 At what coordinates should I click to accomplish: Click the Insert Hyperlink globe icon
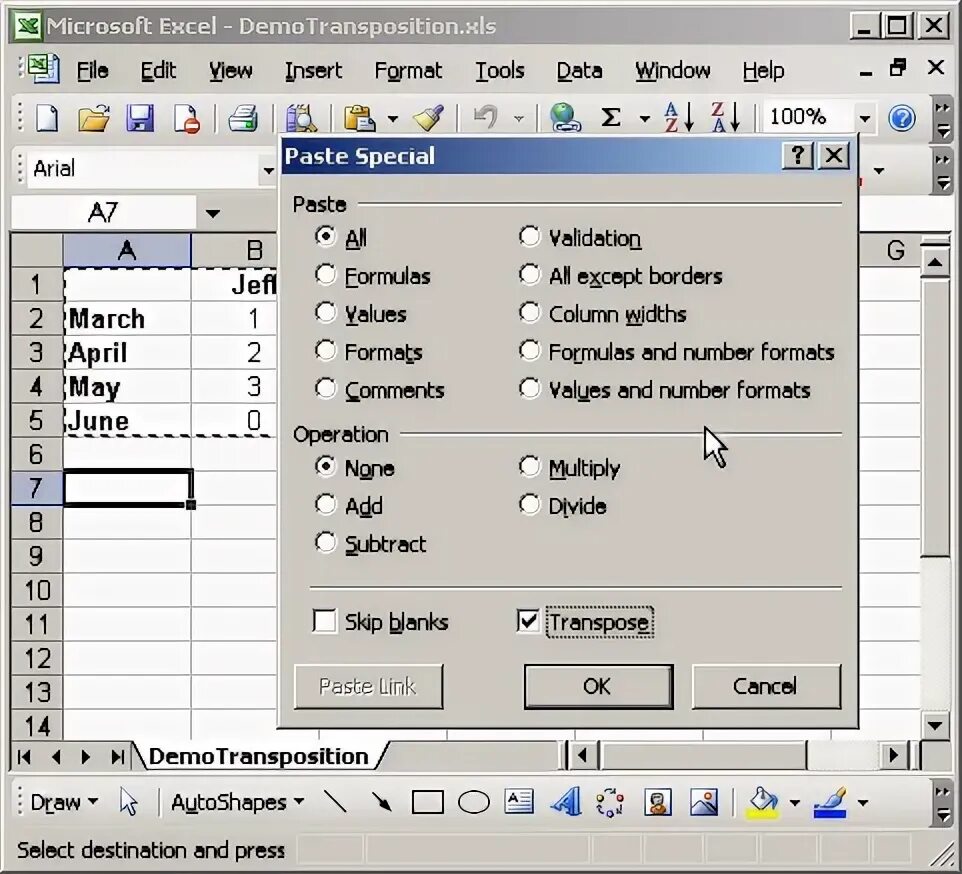tap(564, 117)
